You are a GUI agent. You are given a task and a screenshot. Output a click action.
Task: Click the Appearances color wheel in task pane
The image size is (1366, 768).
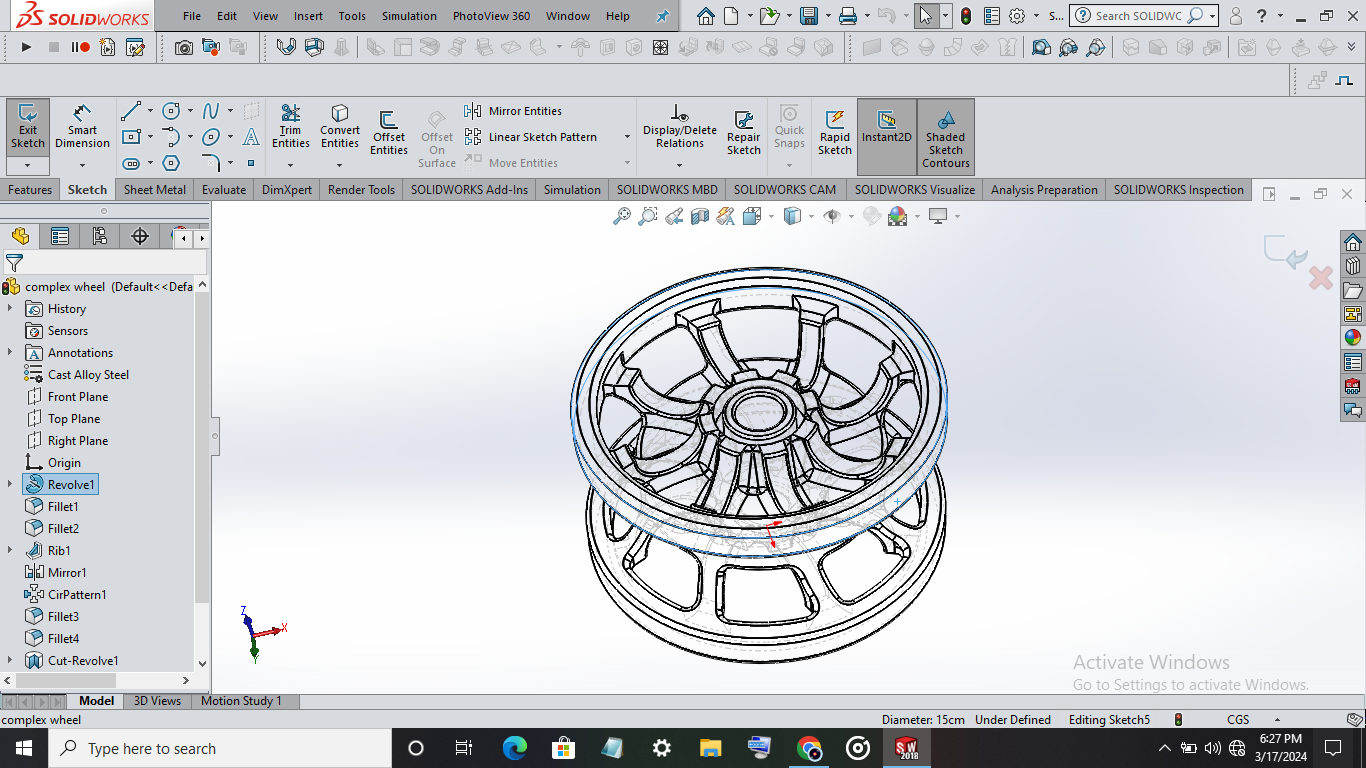(1352, 338)
